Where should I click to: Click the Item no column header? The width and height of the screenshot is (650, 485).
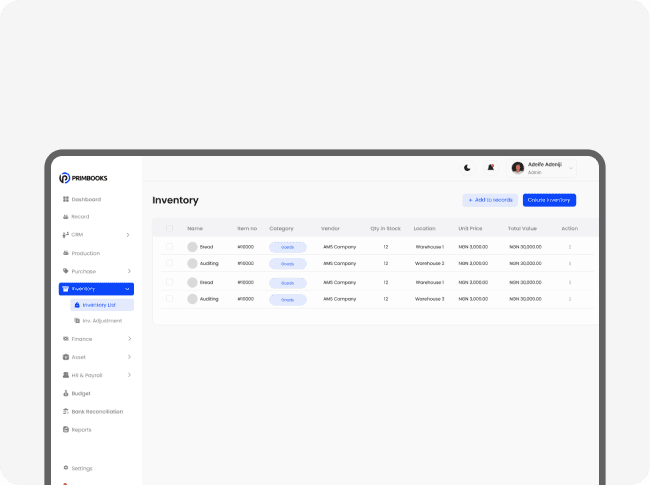click(x=247, y=228)
